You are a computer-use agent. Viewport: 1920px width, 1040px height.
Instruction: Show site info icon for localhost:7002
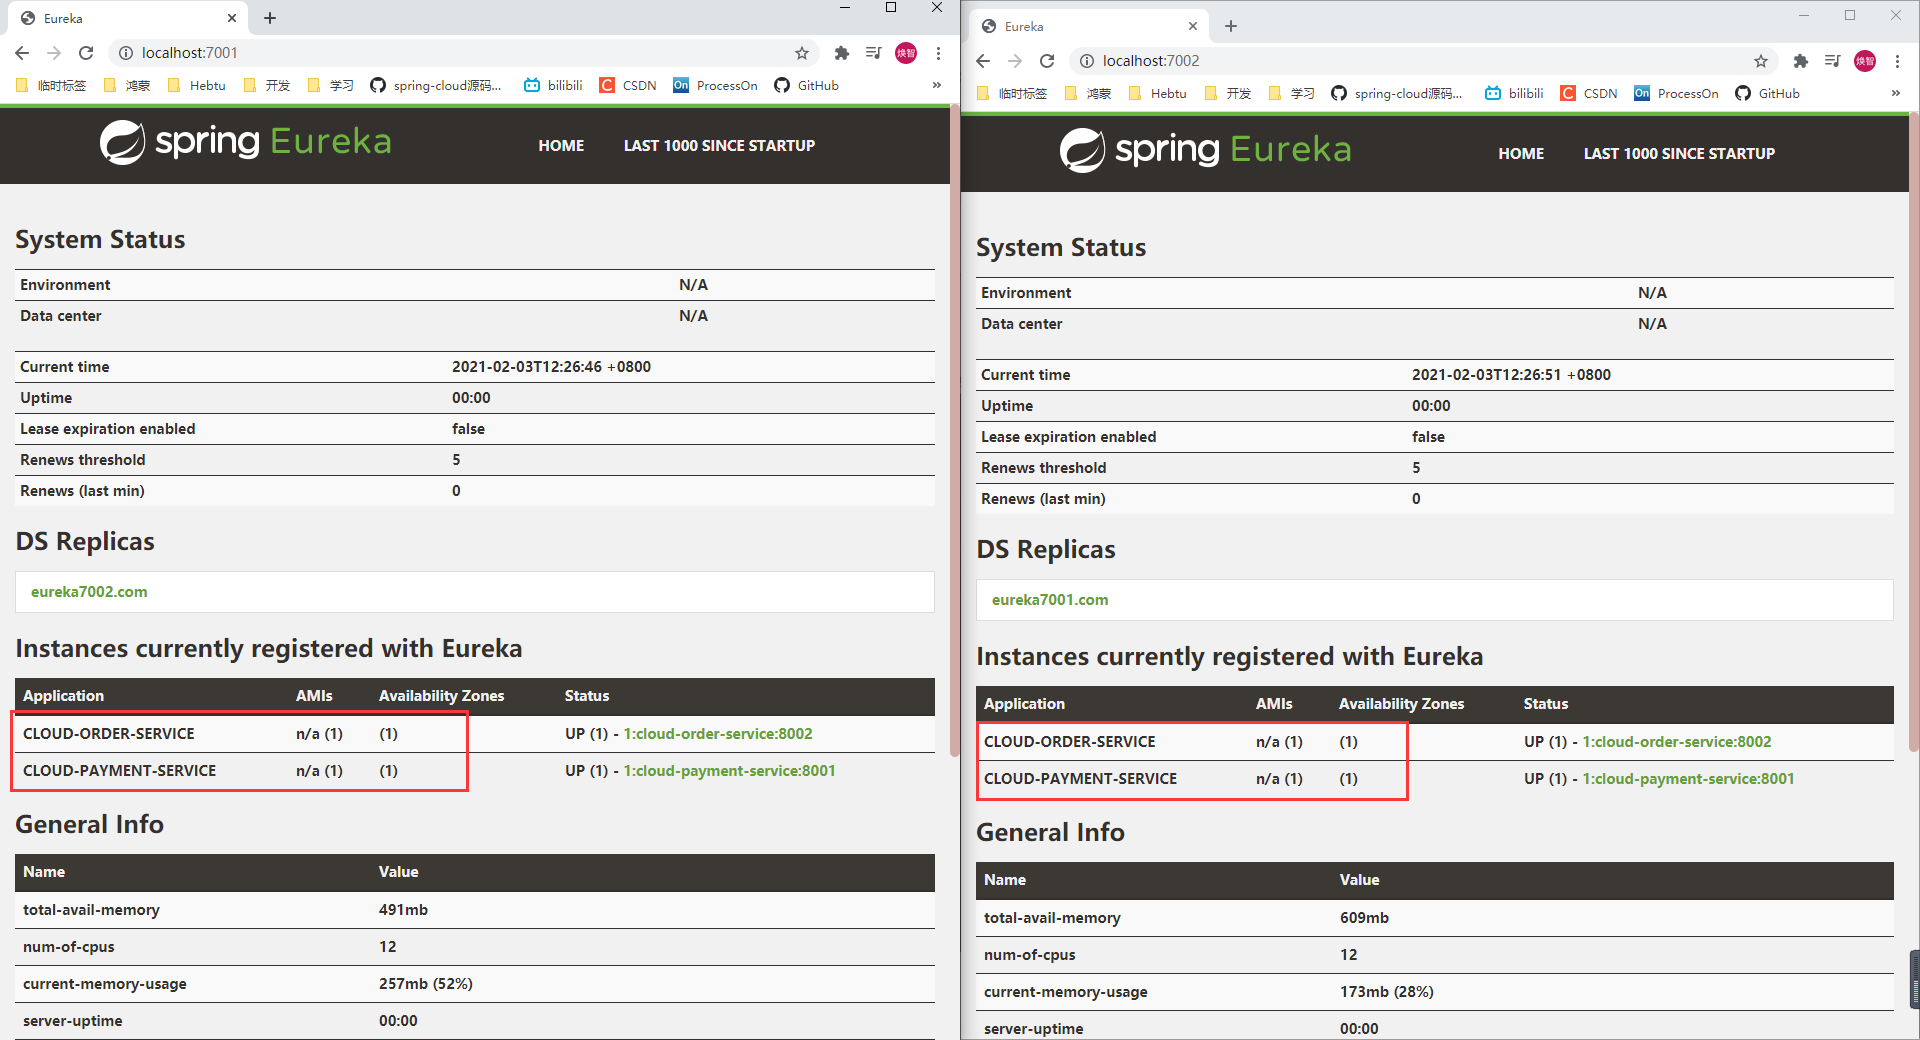pyautogui.click(x=1086, y=61)
